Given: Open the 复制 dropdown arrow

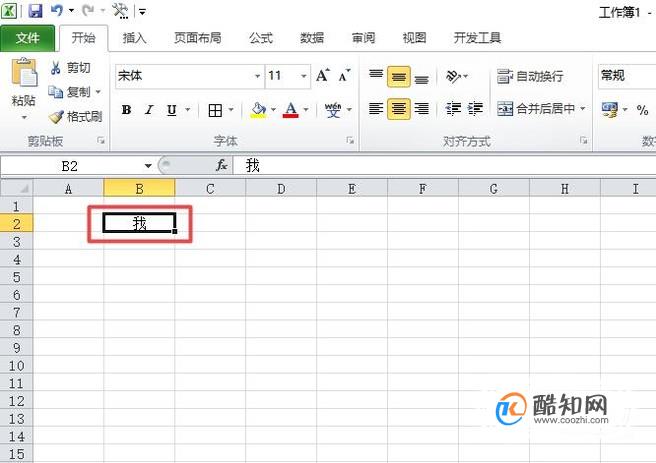Looking at the screenshot, I should (98, 92).
